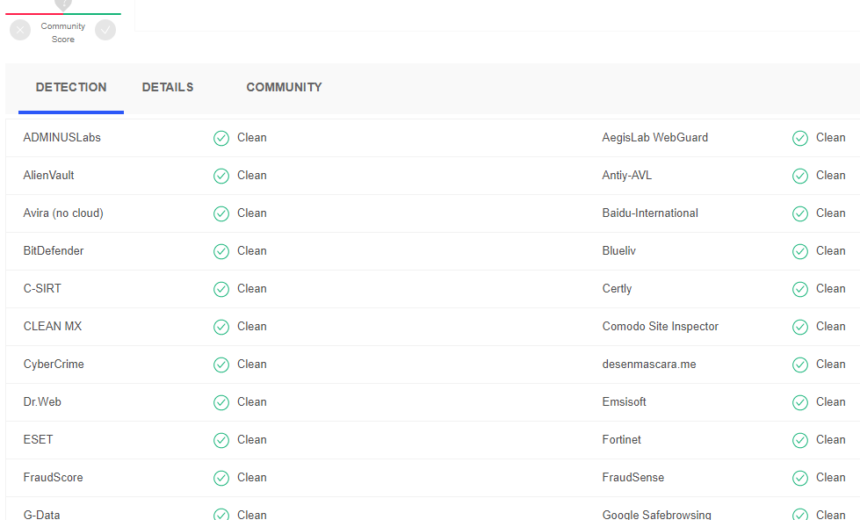
Task: Click the negative community vote X button
Action: pos(20,30)
